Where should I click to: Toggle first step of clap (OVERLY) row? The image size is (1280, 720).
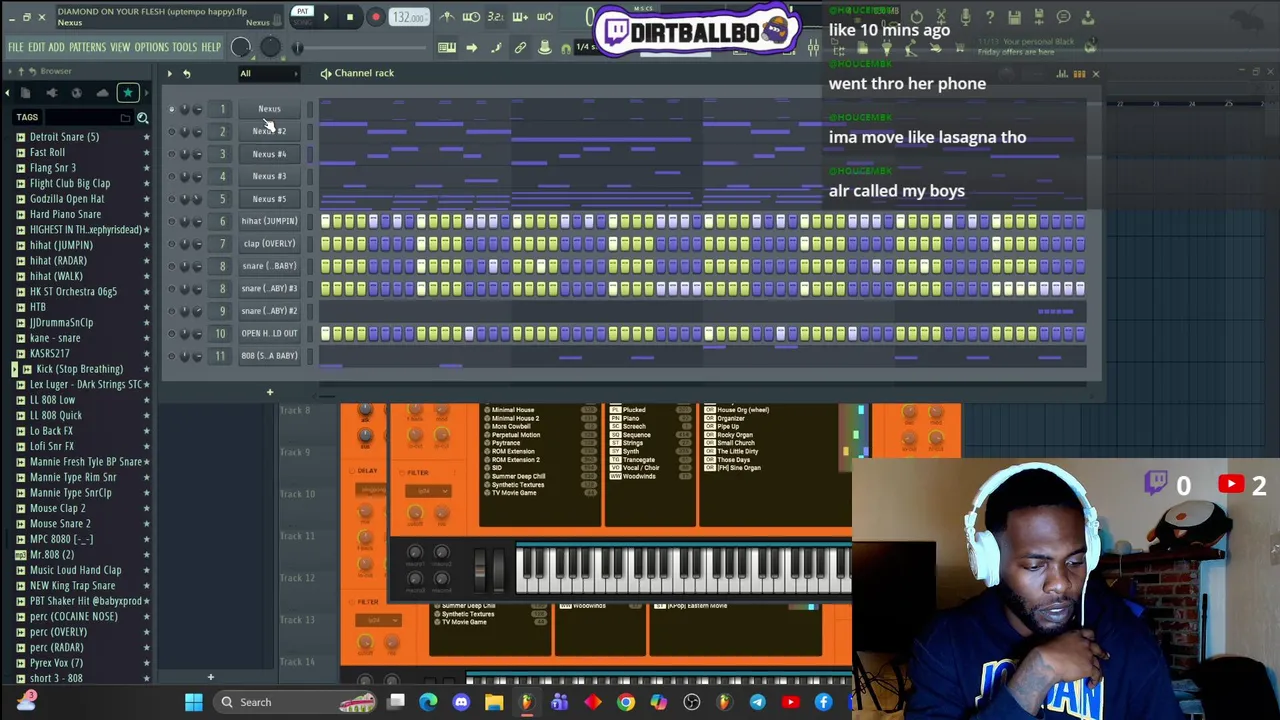325,243
